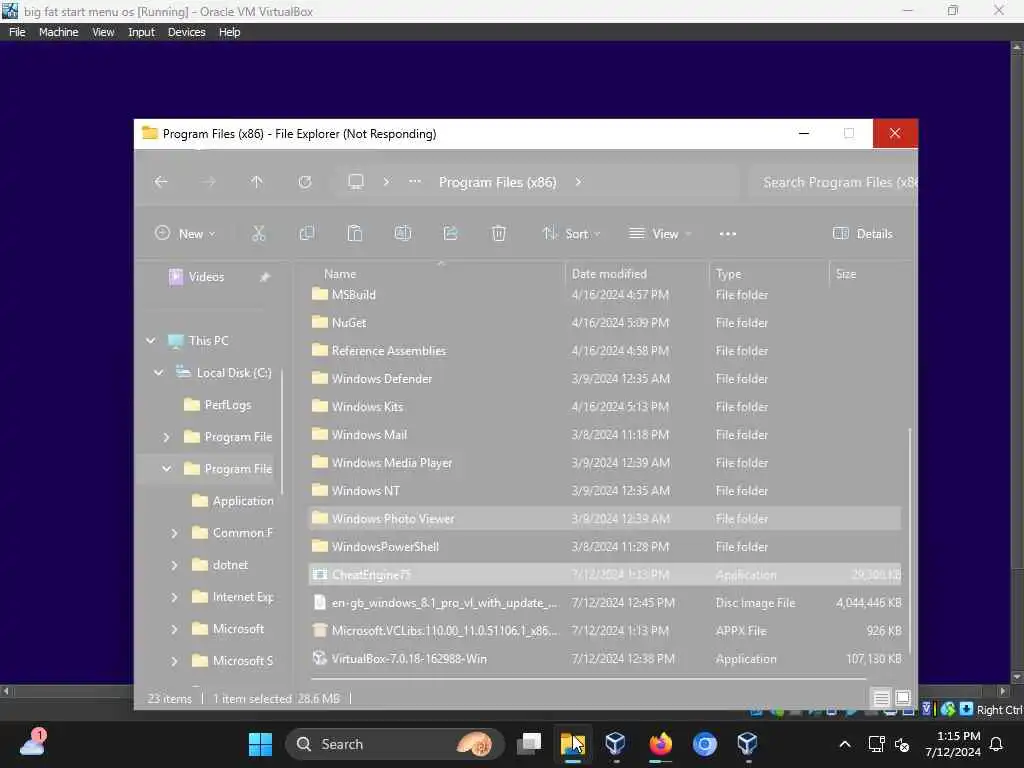Go up one folder level arrow
The image size is (1024, 768).
257,182
